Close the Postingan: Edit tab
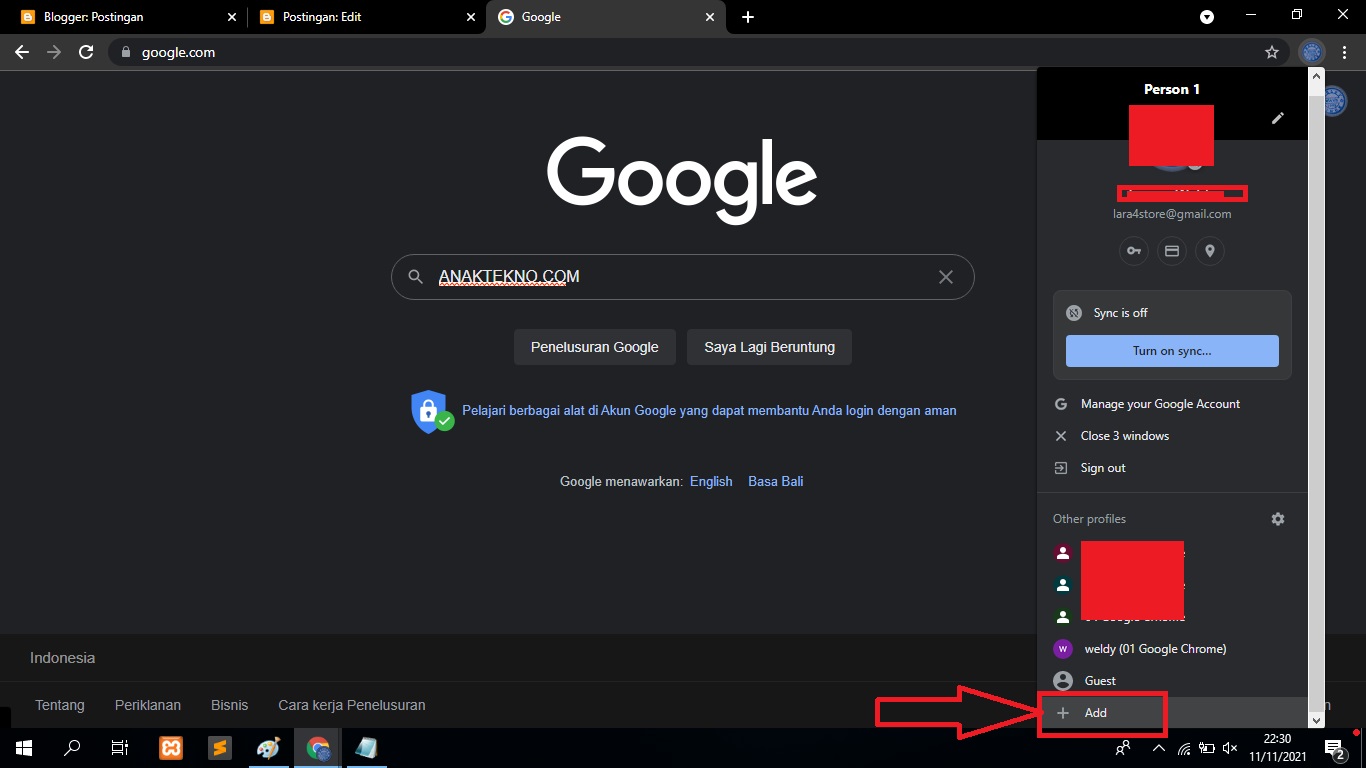This screenshot has height=768, width=1366. tap(472, 17)
